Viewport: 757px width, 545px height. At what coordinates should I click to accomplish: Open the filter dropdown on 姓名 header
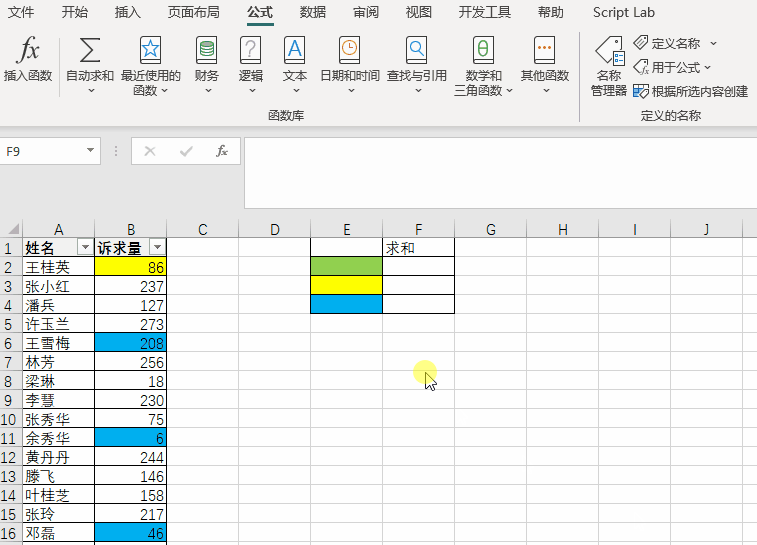point(85,248)
